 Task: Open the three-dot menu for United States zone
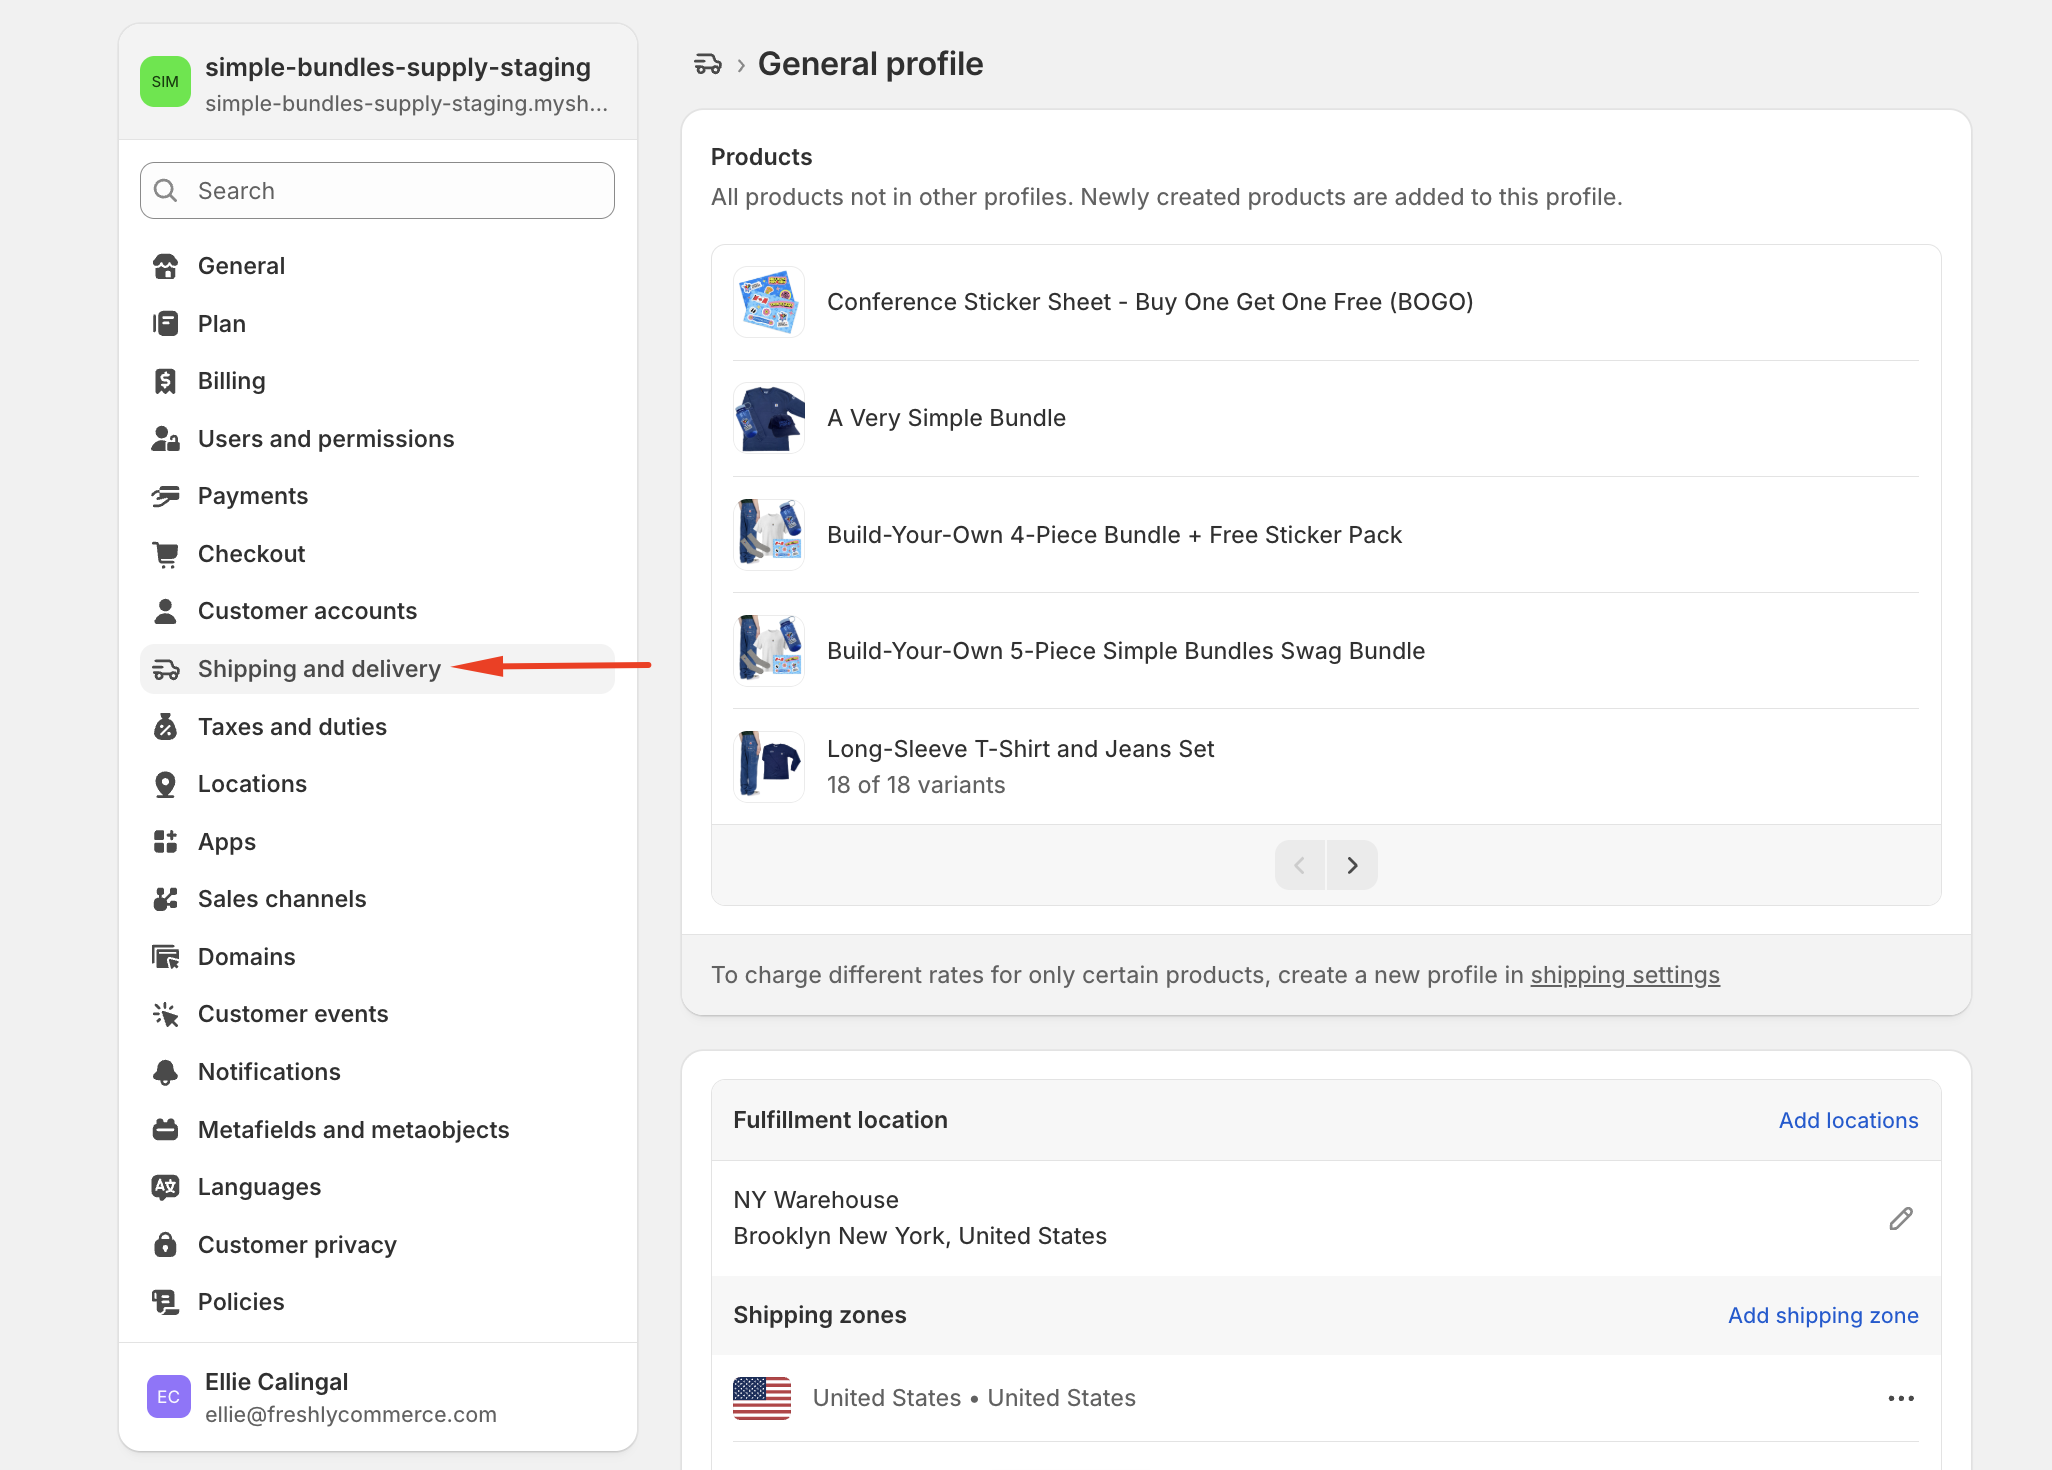(x=1900, y=1398)
